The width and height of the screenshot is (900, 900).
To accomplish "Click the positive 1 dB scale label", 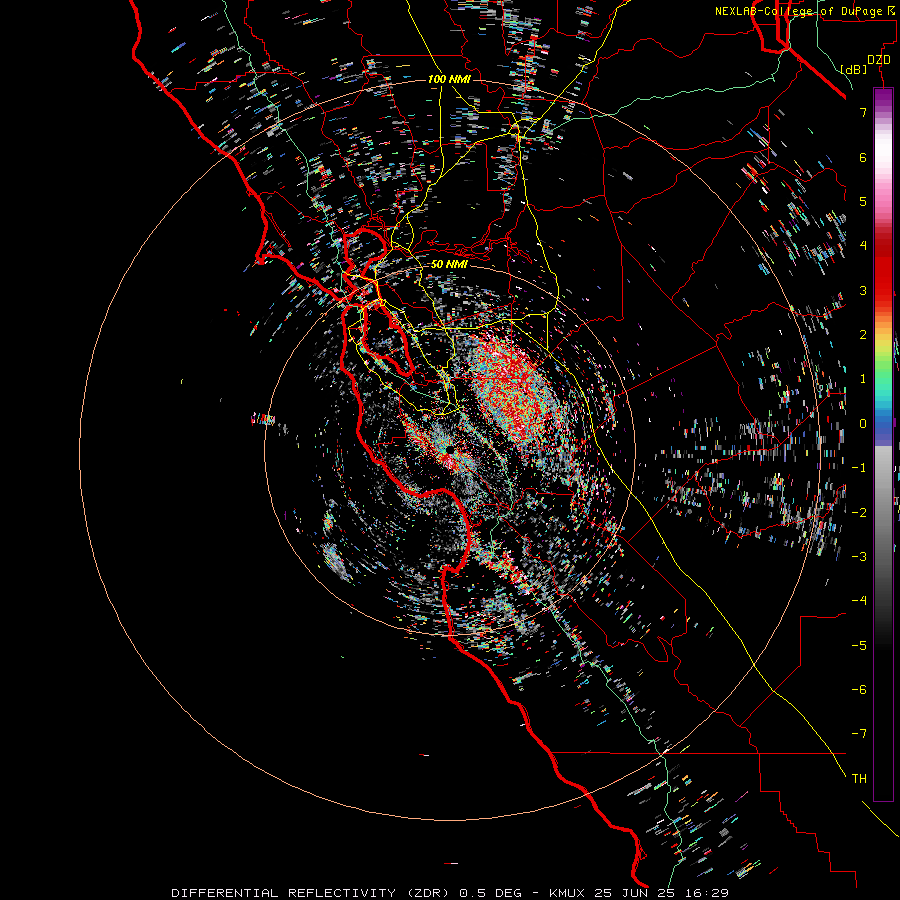I will (863, 379).
